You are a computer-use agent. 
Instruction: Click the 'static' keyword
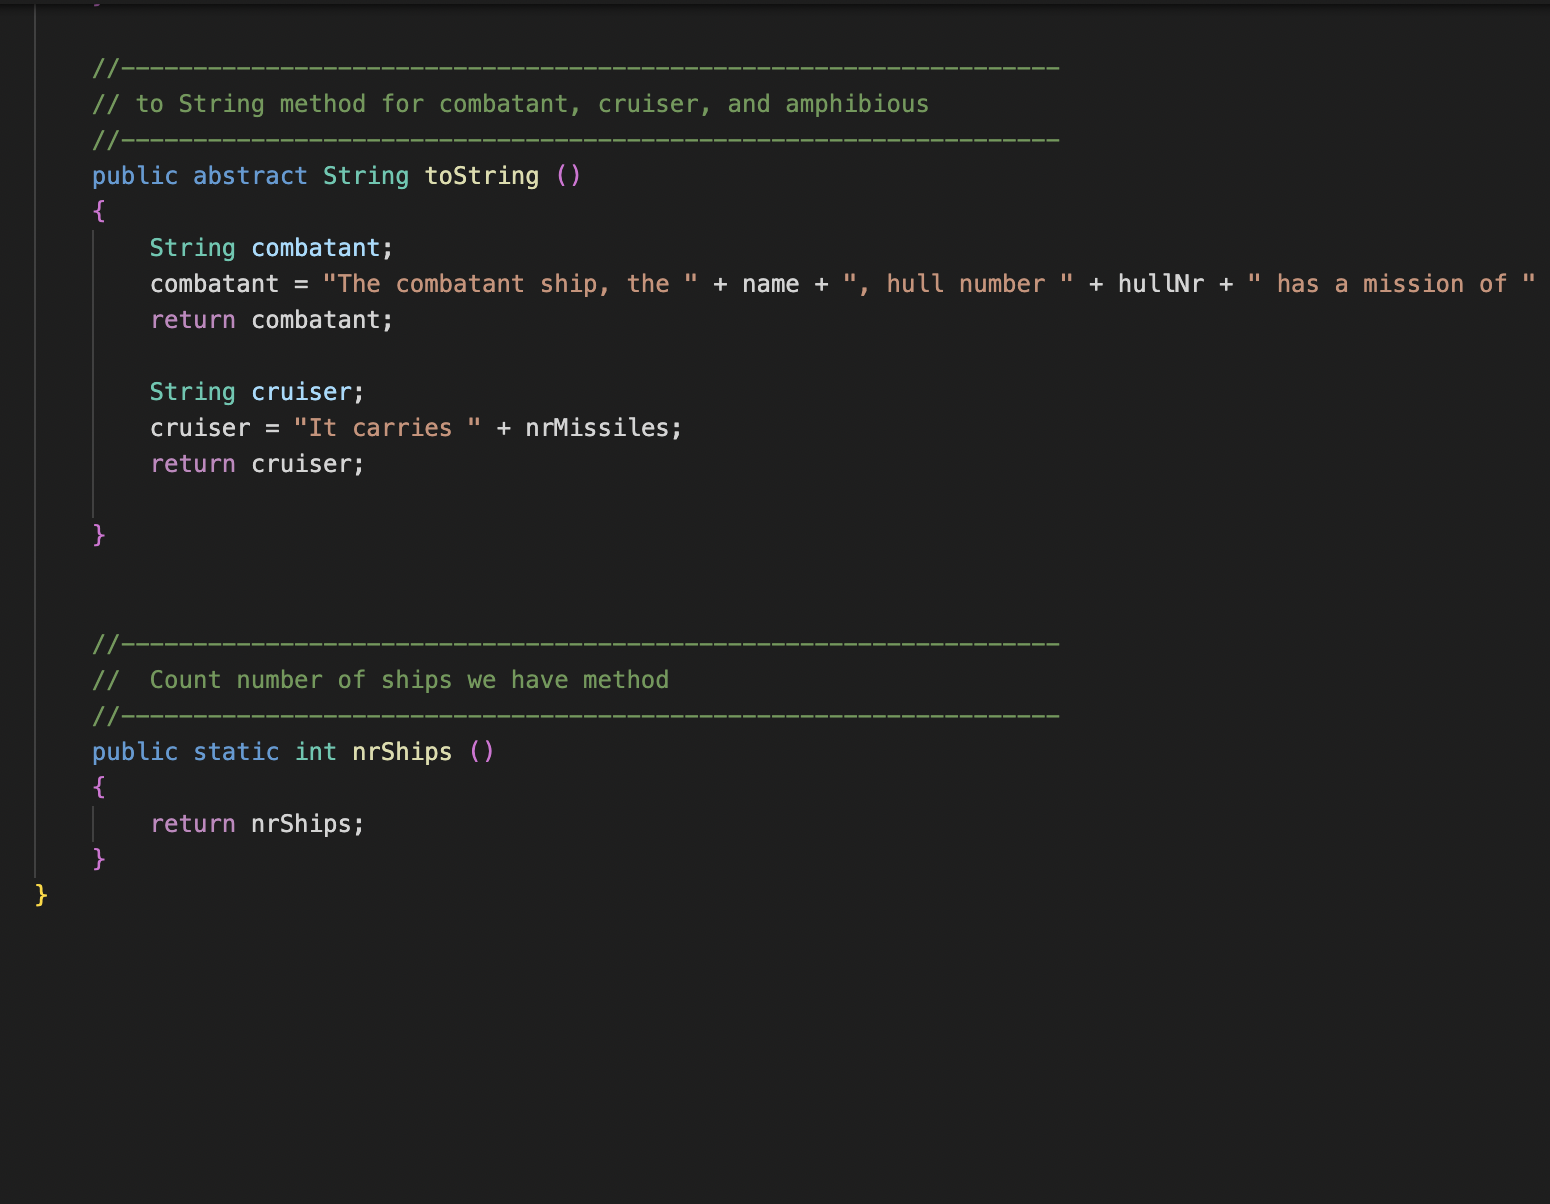tap(236, 752)
